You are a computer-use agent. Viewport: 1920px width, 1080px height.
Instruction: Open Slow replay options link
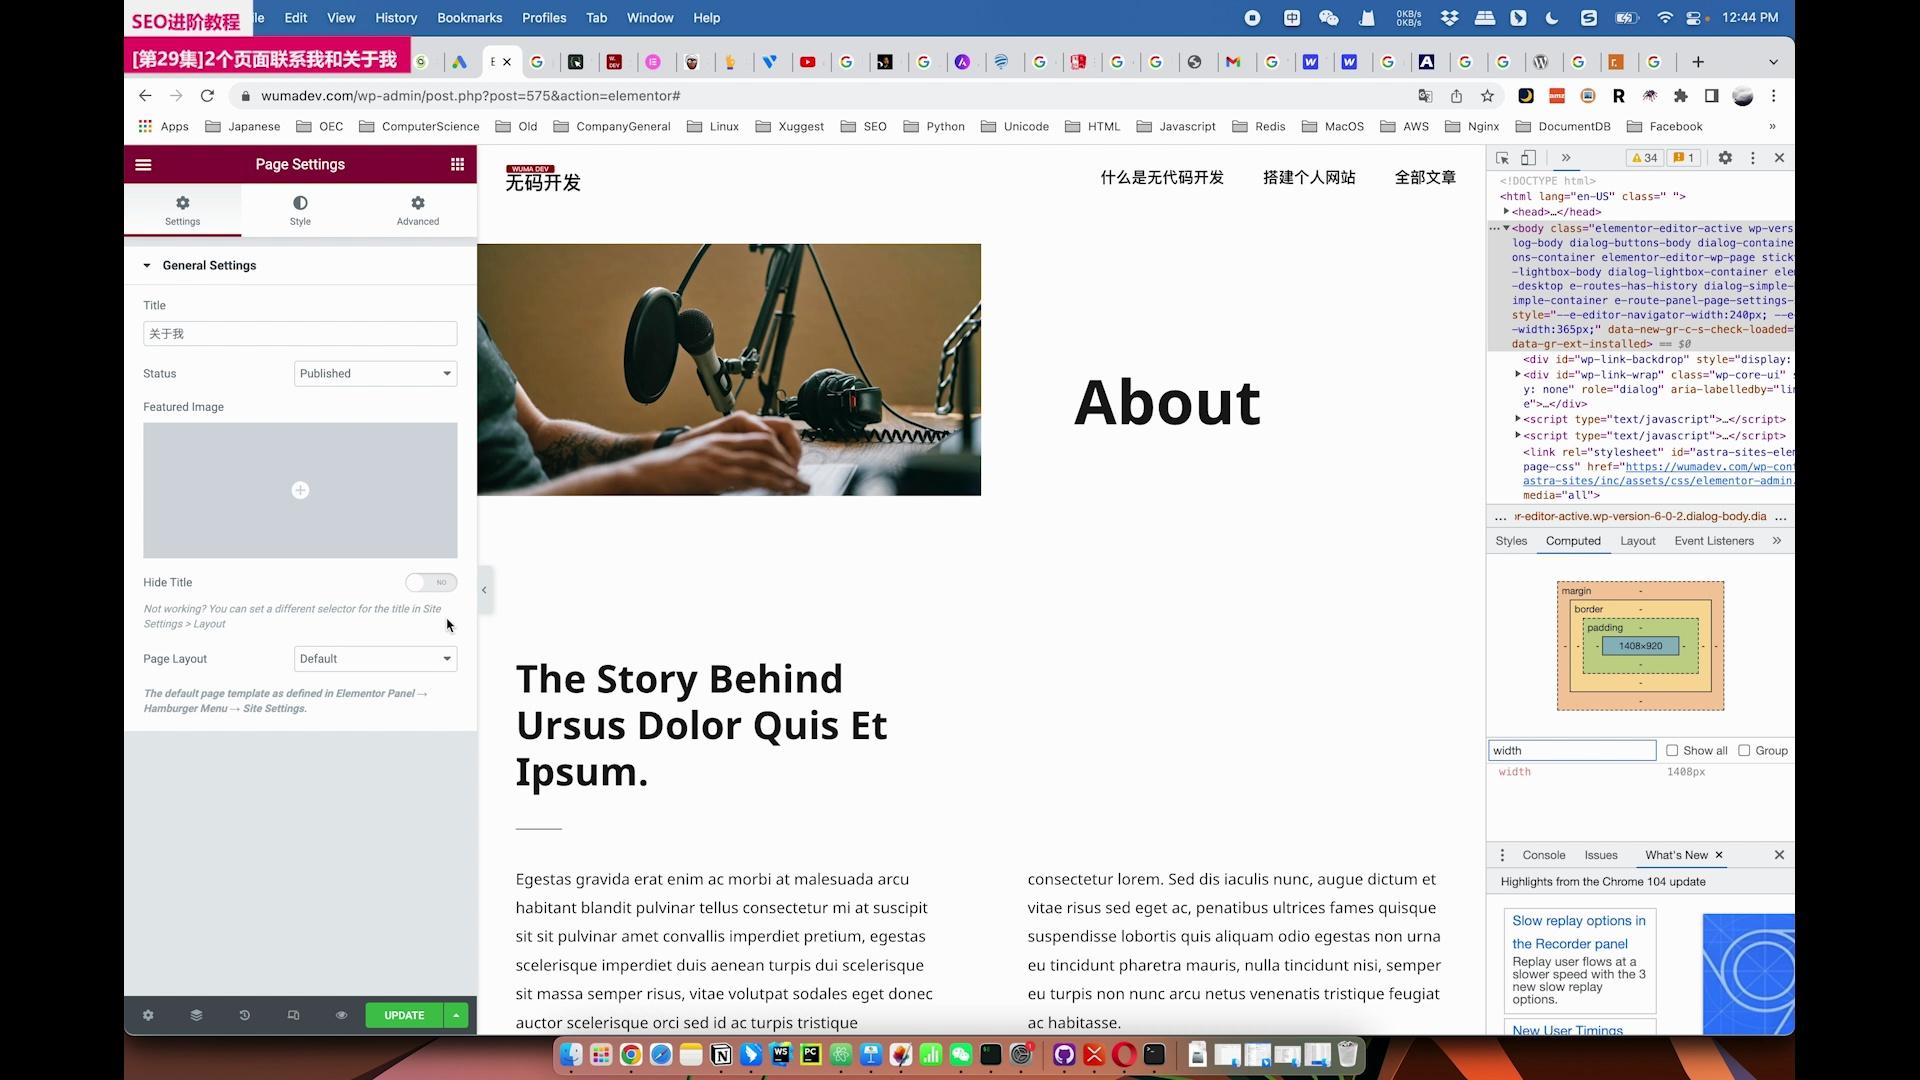1579,932
